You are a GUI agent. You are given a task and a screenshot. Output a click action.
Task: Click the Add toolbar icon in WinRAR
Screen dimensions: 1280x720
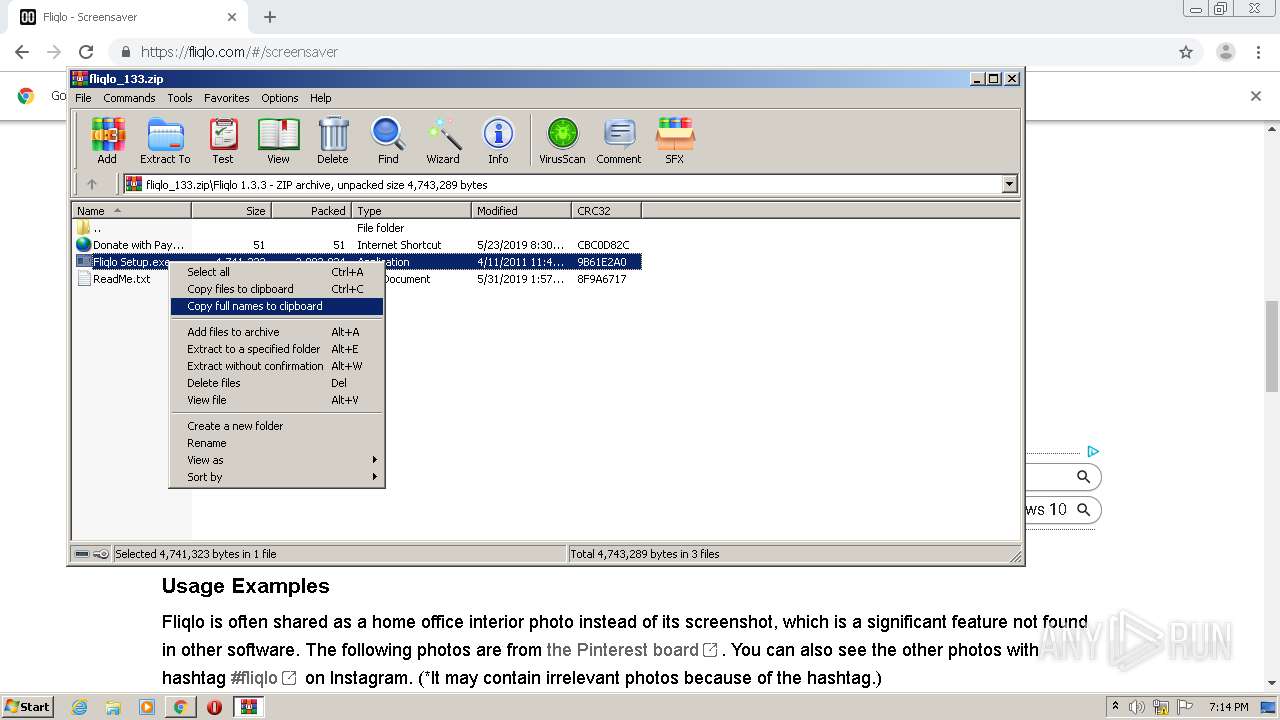[x=107, y=140]
